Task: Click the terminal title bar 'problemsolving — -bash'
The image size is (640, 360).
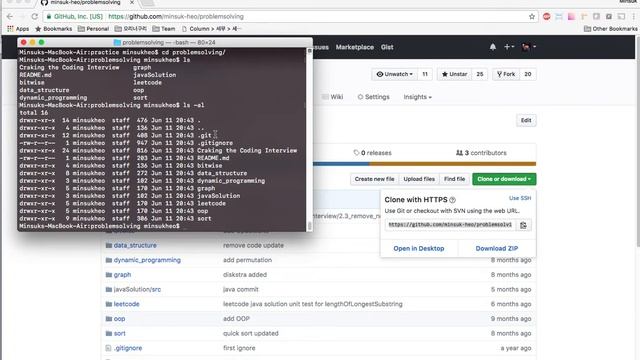Action: [x=165, y=42]
